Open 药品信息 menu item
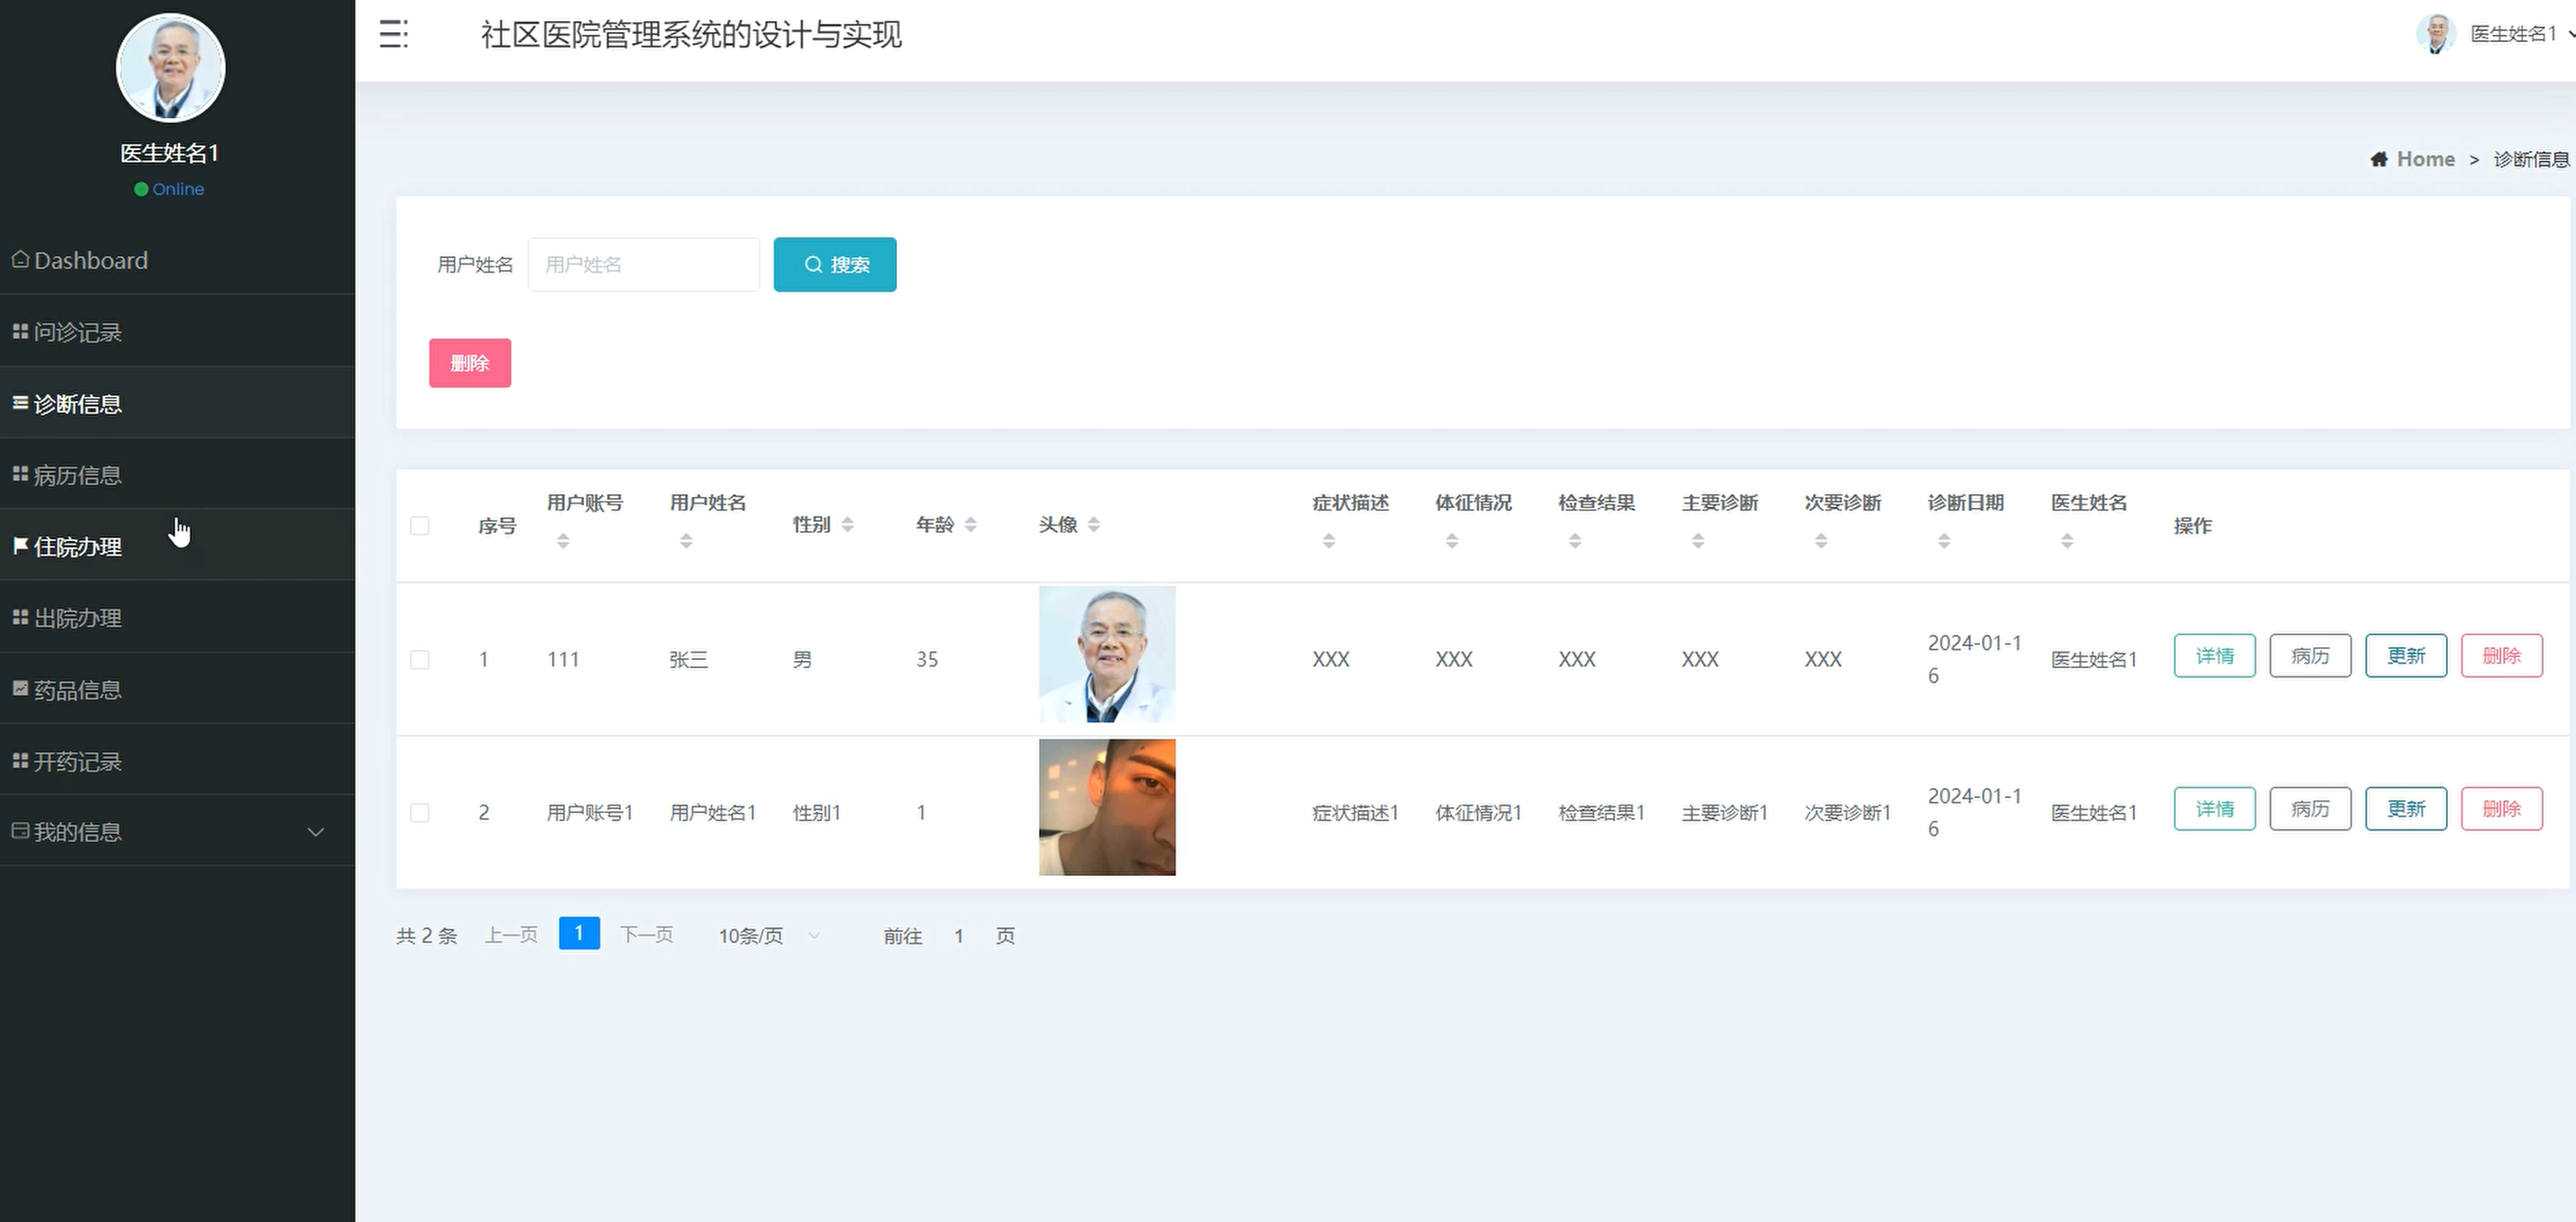Screen dimensions: 2576x1222 [177, 690]
